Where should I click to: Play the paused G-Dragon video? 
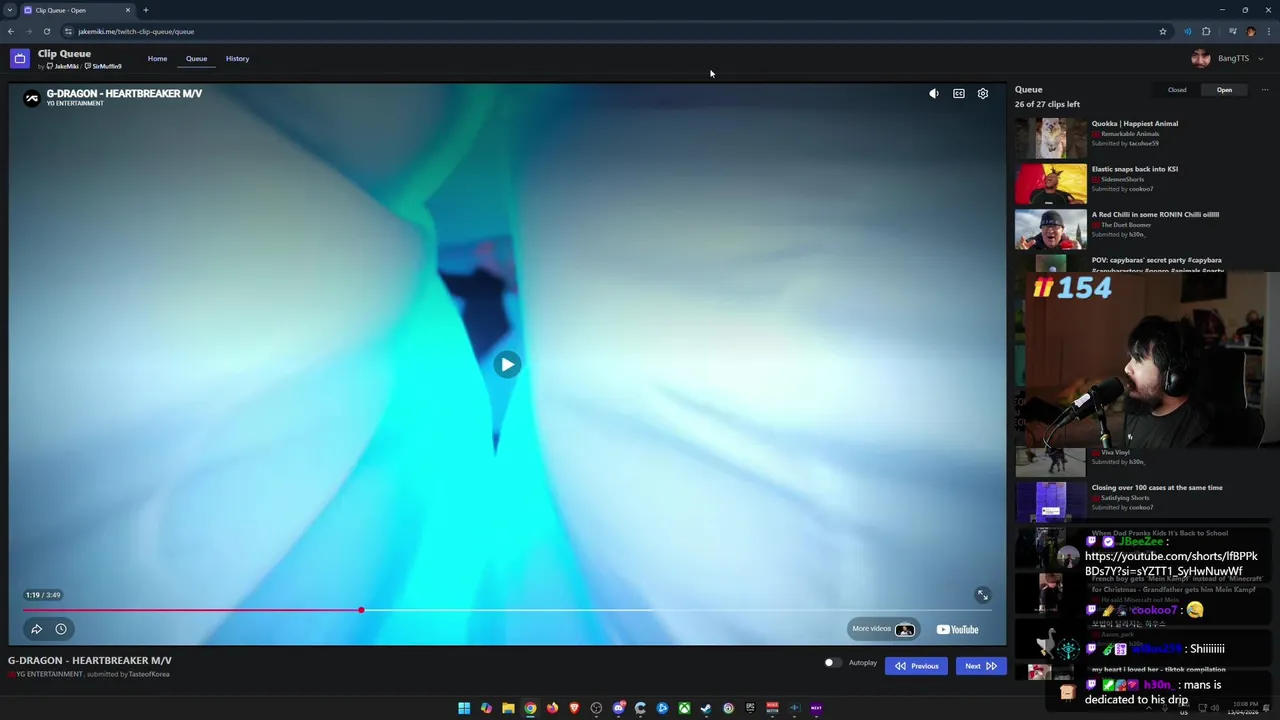click(507, 364)
